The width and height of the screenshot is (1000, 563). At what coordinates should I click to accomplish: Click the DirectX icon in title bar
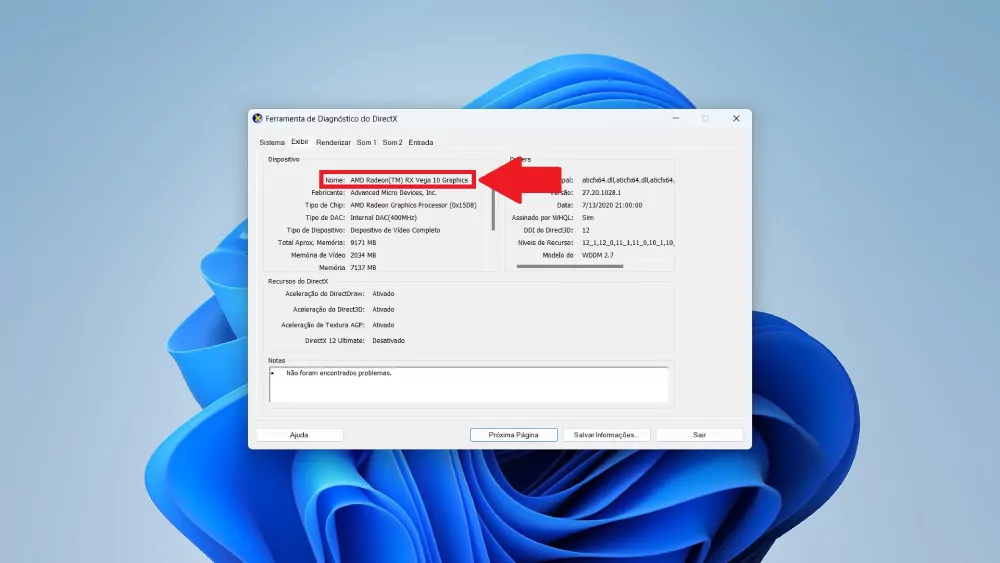tap(258, 118)
